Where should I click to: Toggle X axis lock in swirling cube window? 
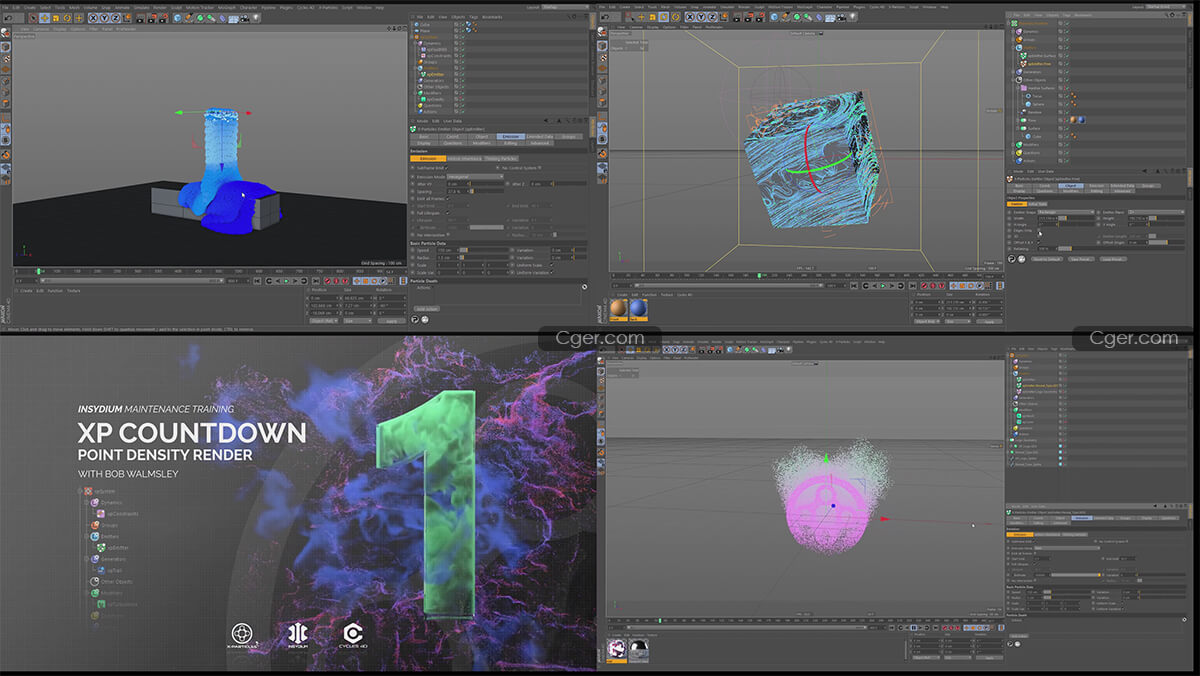click(x=689, y=17)
